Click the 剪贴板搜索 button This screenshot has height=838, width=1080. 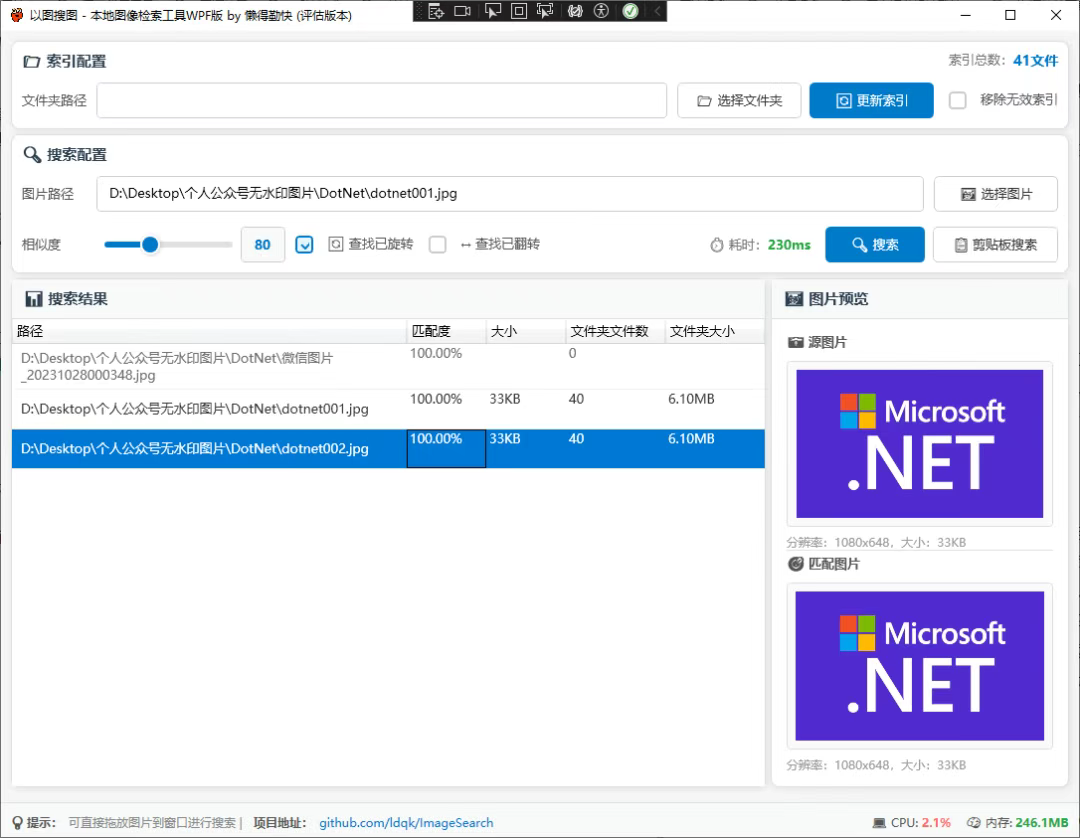click(x=995, y=244)
